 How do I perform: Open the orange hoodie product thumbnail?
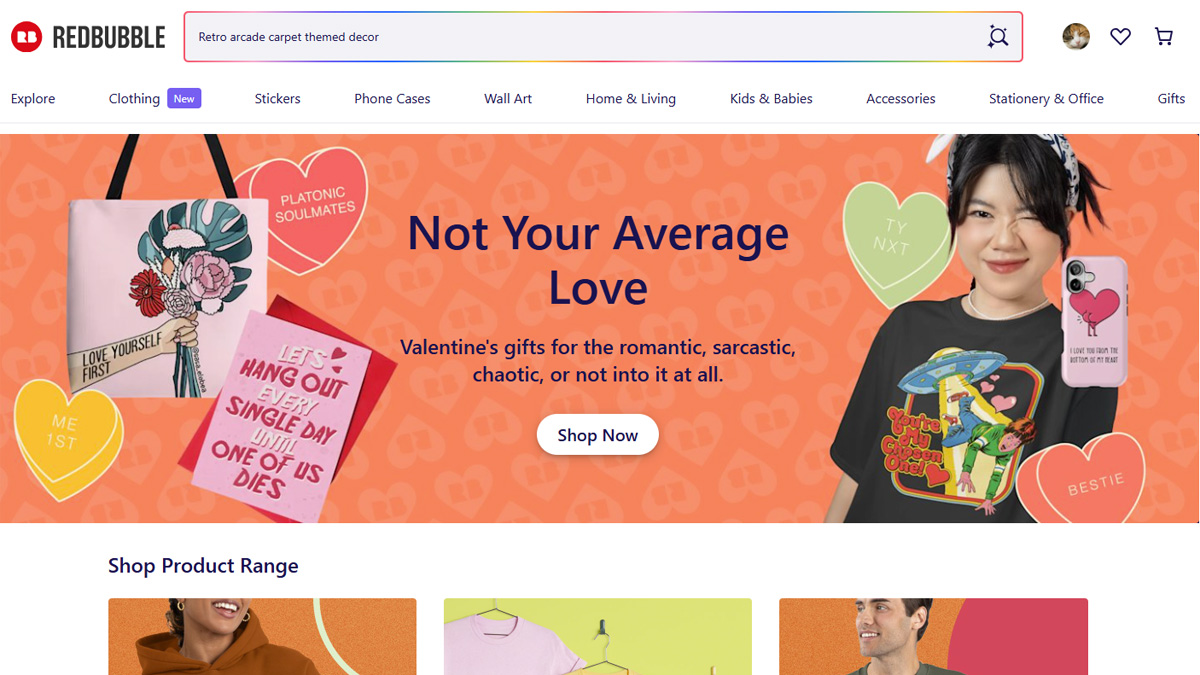(x=262, y=637)
